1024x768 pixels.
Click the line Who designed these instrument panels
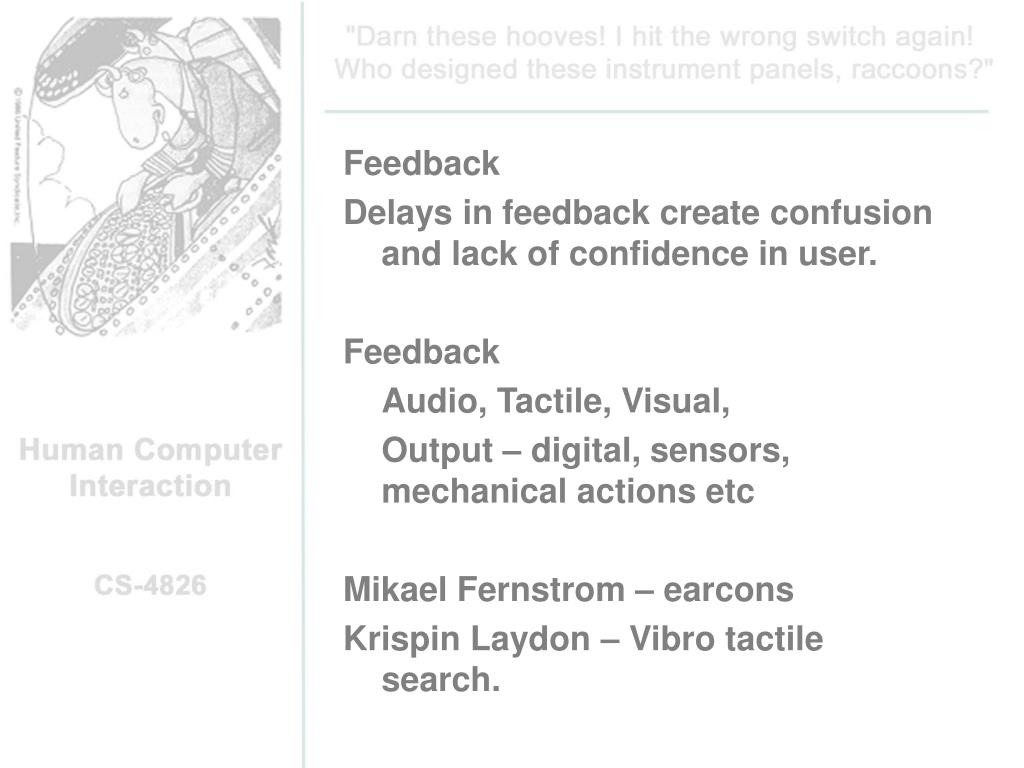pyautogui.click(x=664, y=69)
